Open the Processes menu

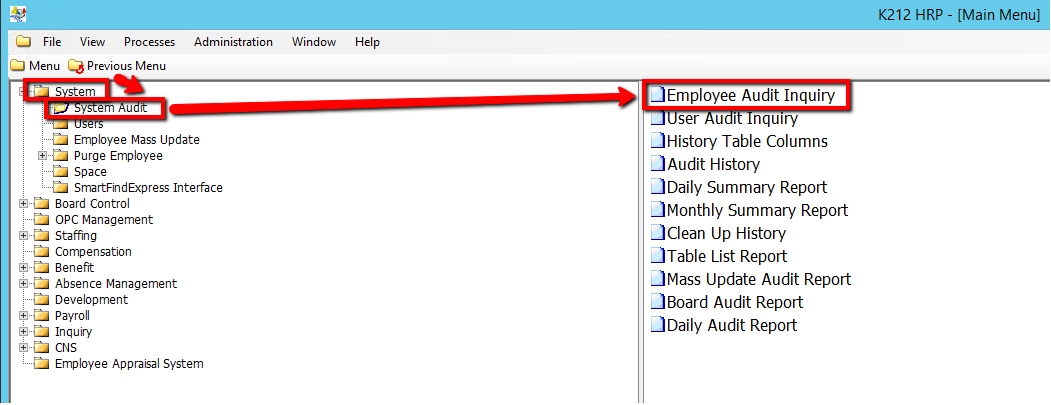click(x=149, y=42)
